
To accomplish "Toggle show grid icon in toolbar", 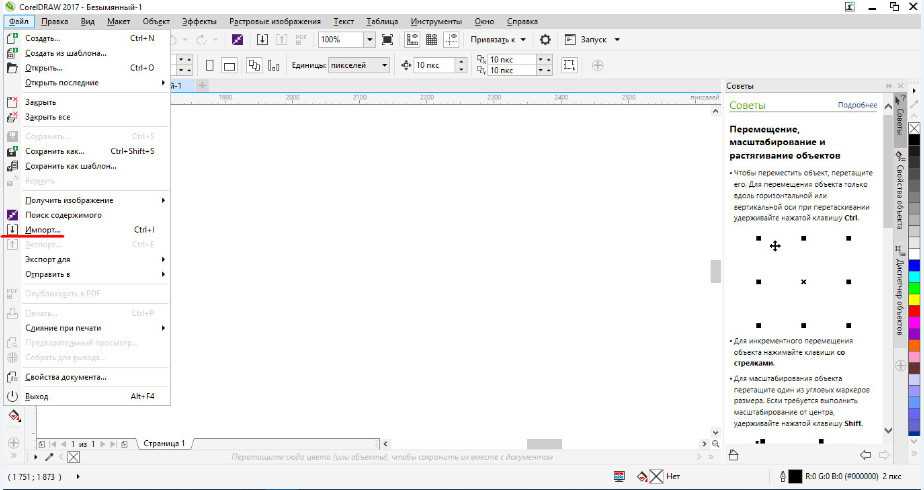I will pyautogui.click(x=431, y=40).
